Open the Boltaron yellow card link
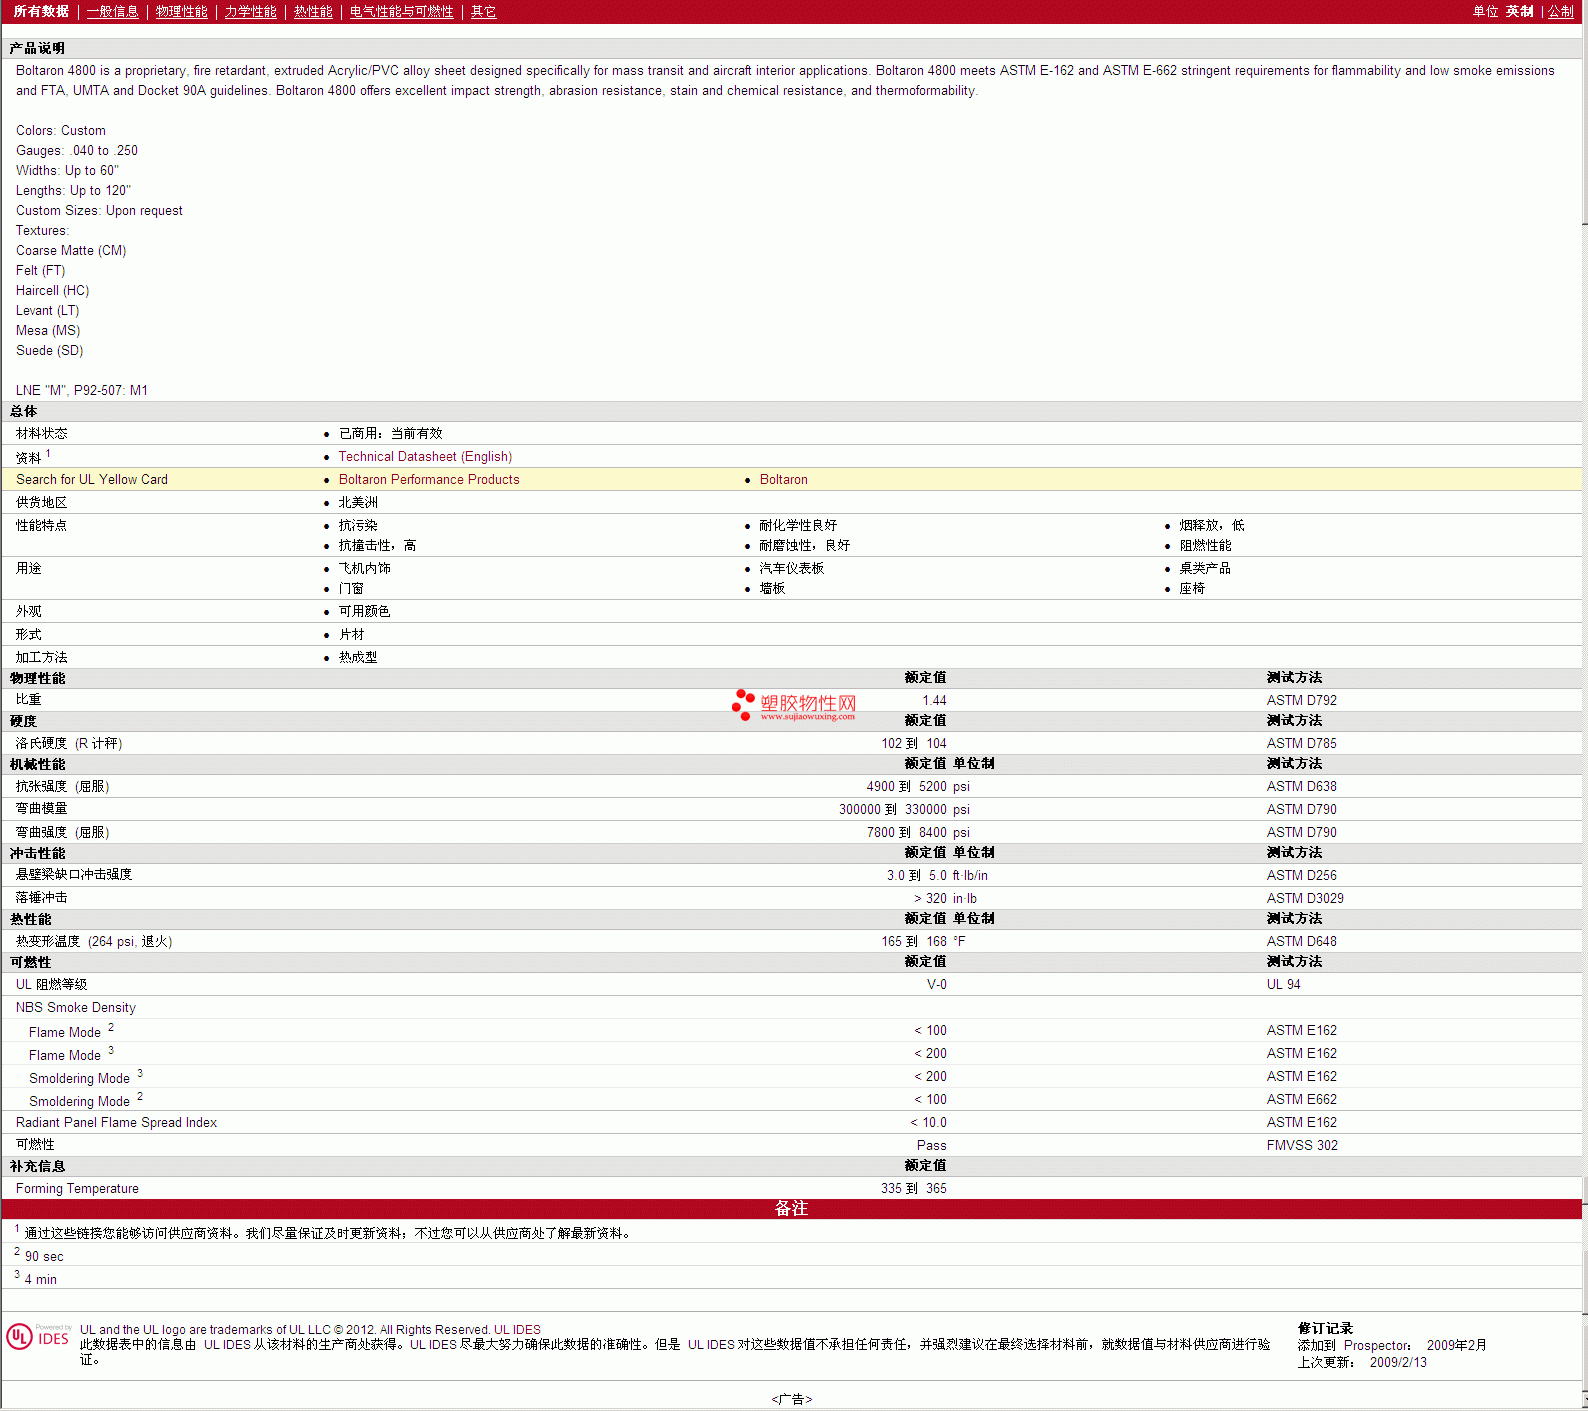 tap(783, 480)
